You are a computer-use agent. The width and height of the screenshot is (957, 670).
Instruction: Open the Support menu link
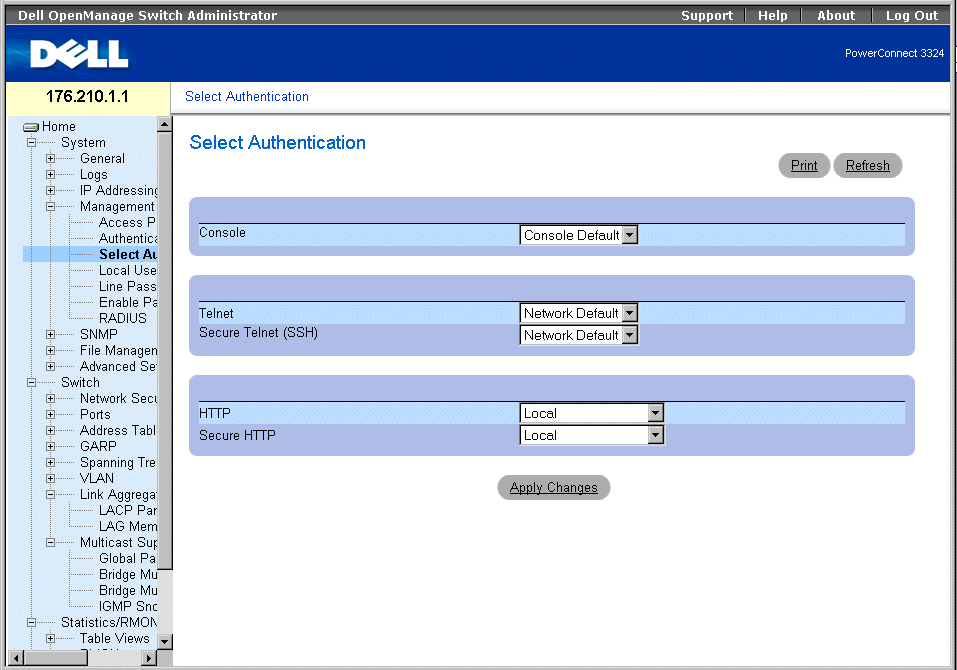(x=707, y=16)
